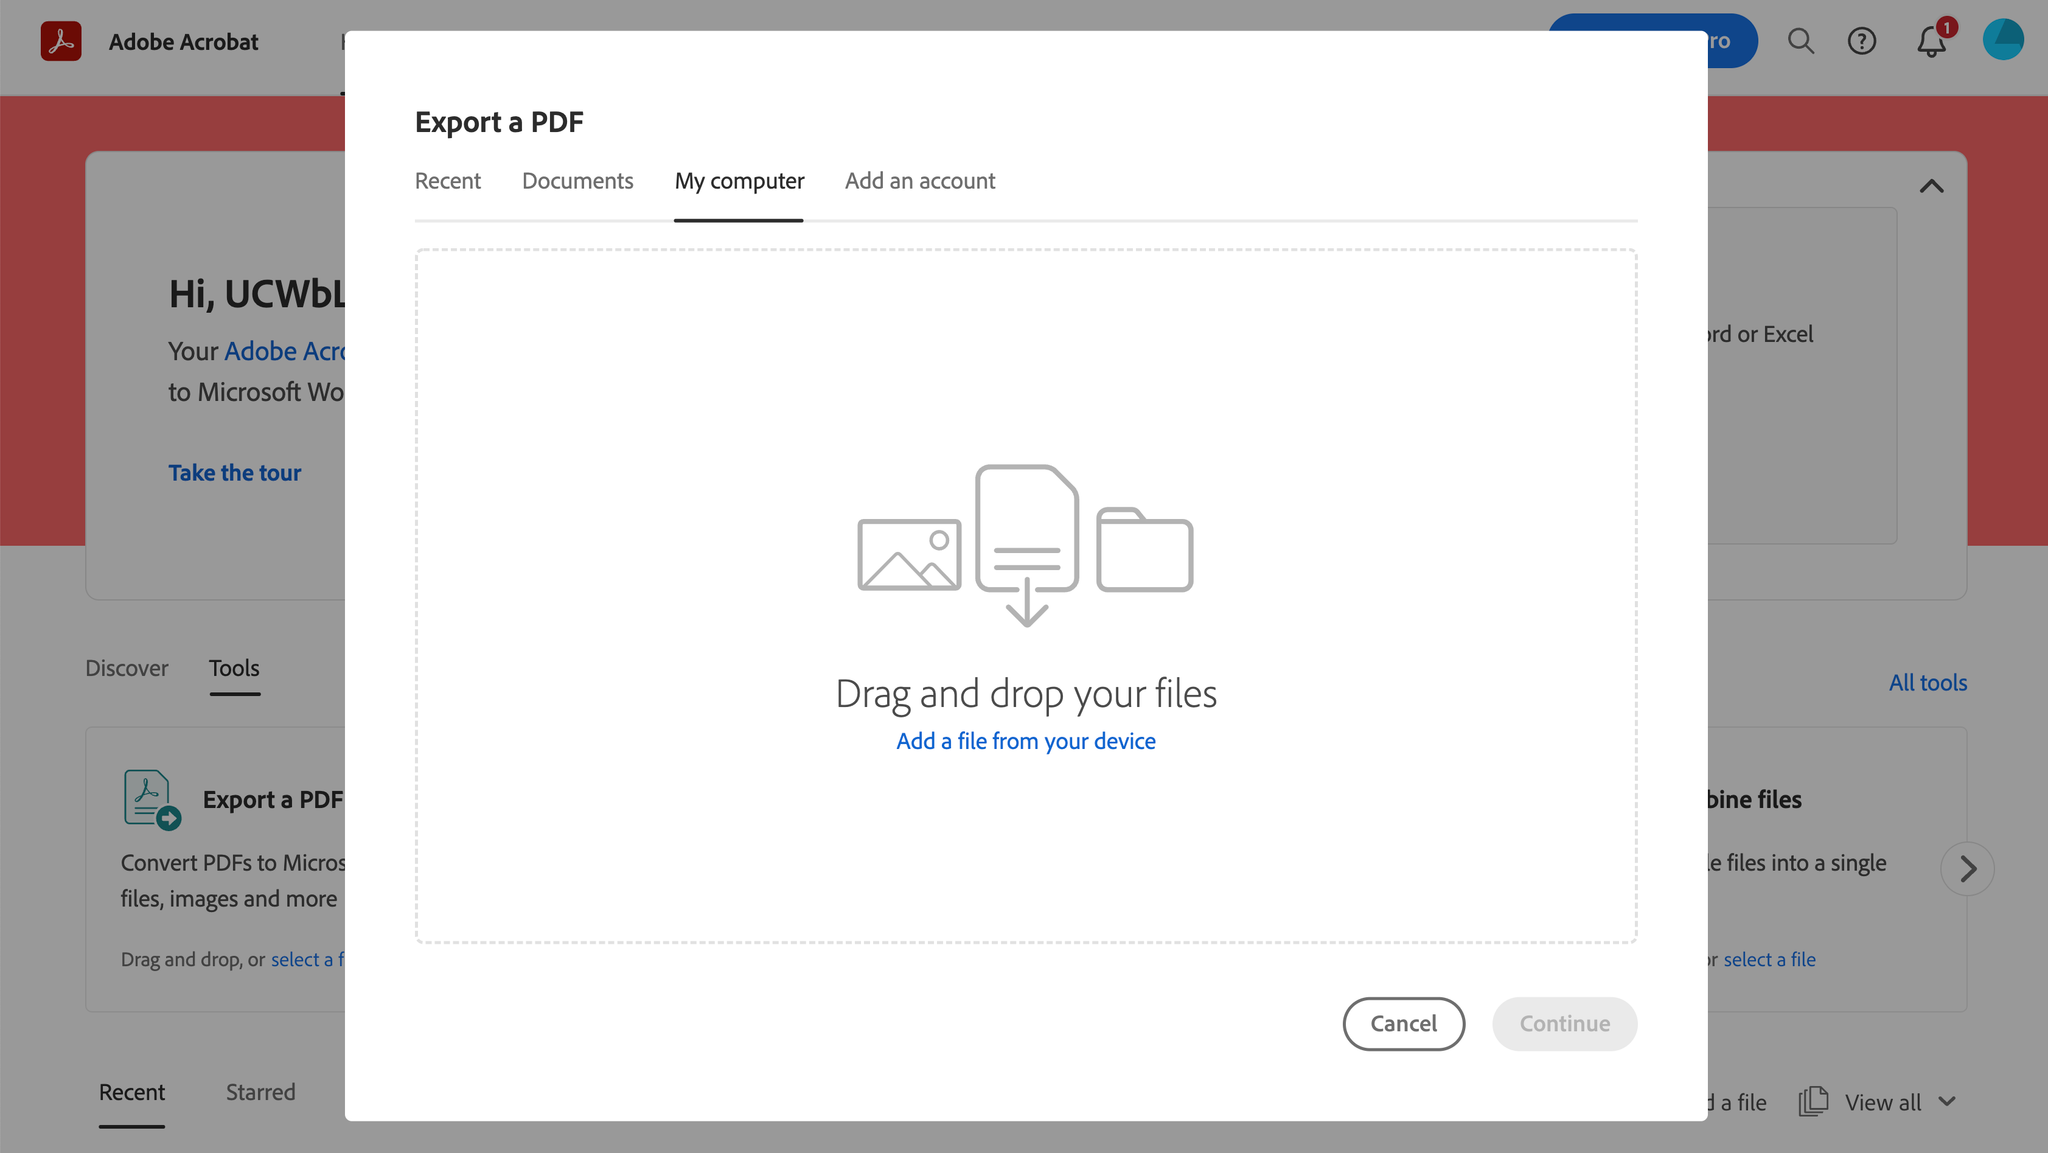Show next tools with right arrow
2048x1153 pixels.
point(1968,869)
